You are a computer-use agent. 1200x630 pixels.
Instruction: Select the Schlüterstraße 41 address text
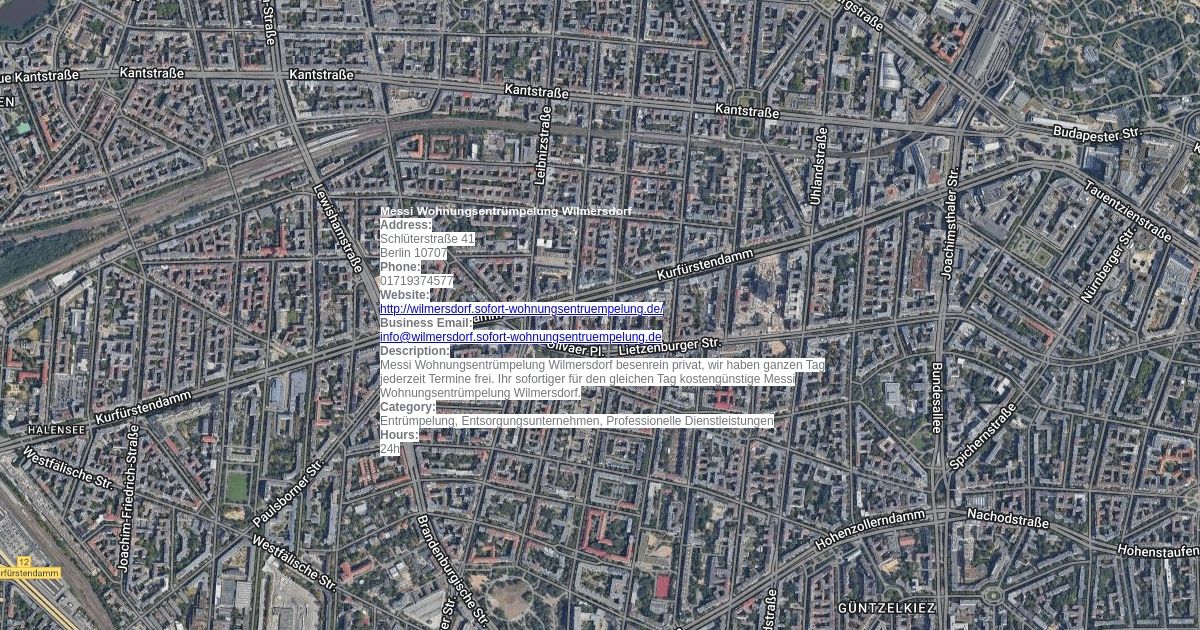point(427,239)
